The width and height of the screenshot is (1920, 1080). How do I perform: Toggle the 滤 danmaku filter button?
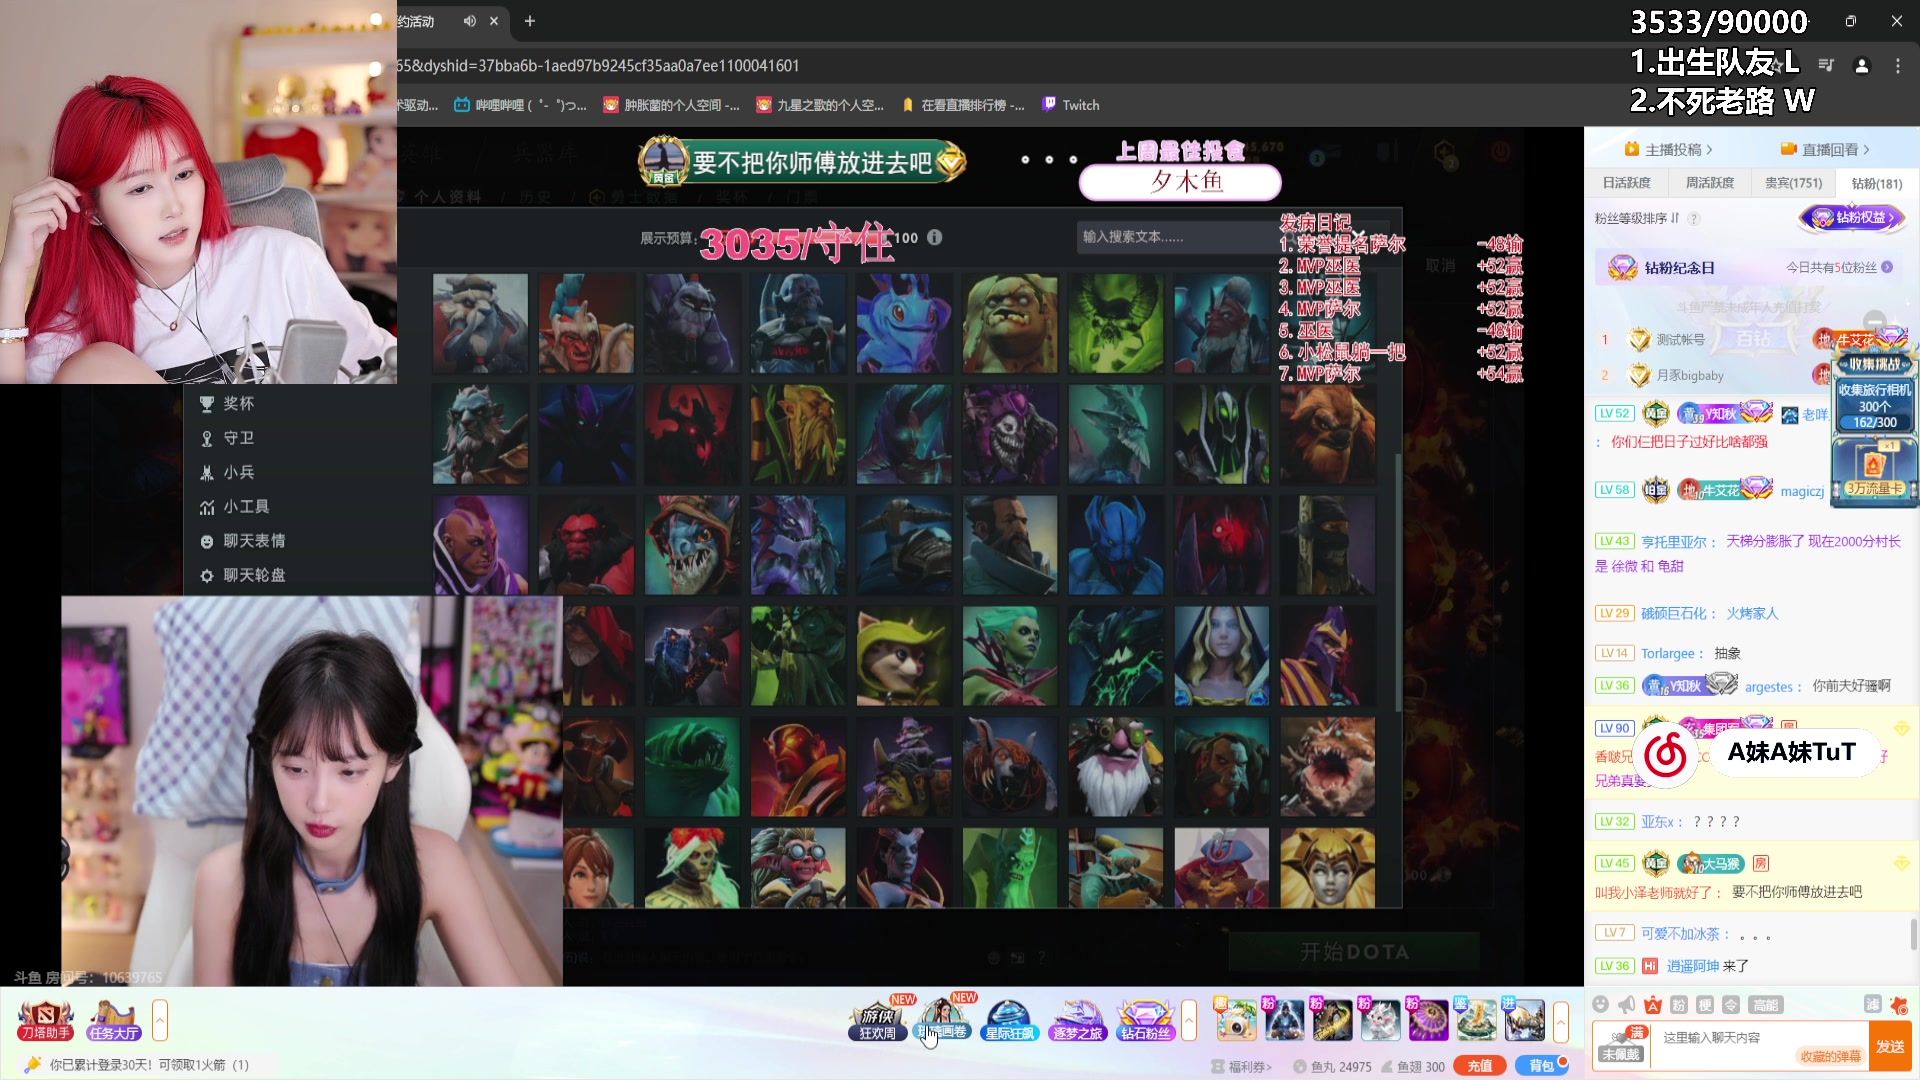click(x=1872, y=1005)
